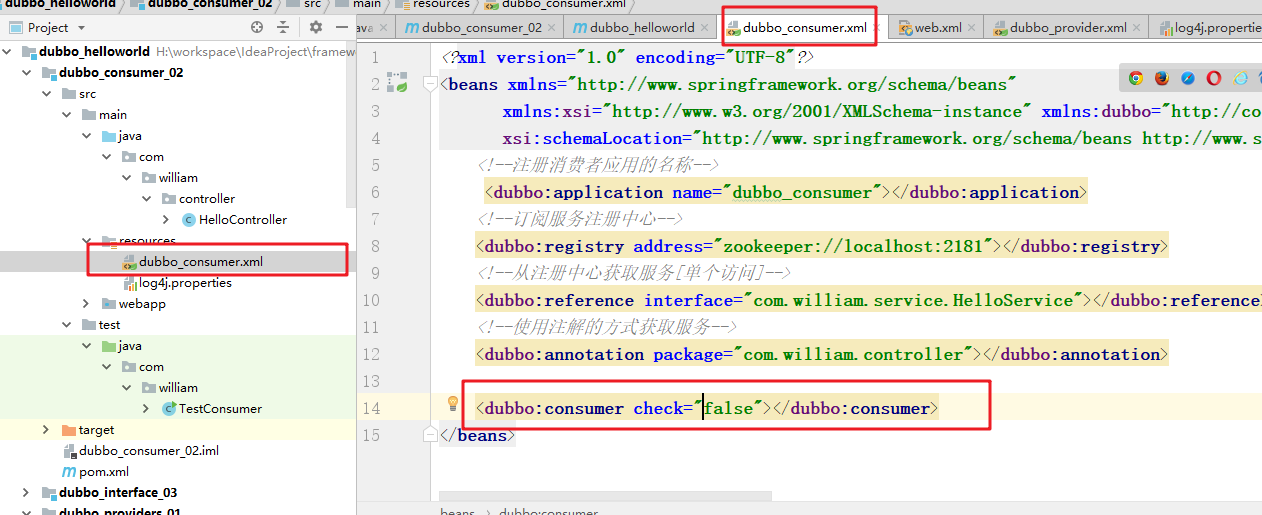
Task: Click the closing </beans> tag on line 15
Action: [x=477, y=436]
